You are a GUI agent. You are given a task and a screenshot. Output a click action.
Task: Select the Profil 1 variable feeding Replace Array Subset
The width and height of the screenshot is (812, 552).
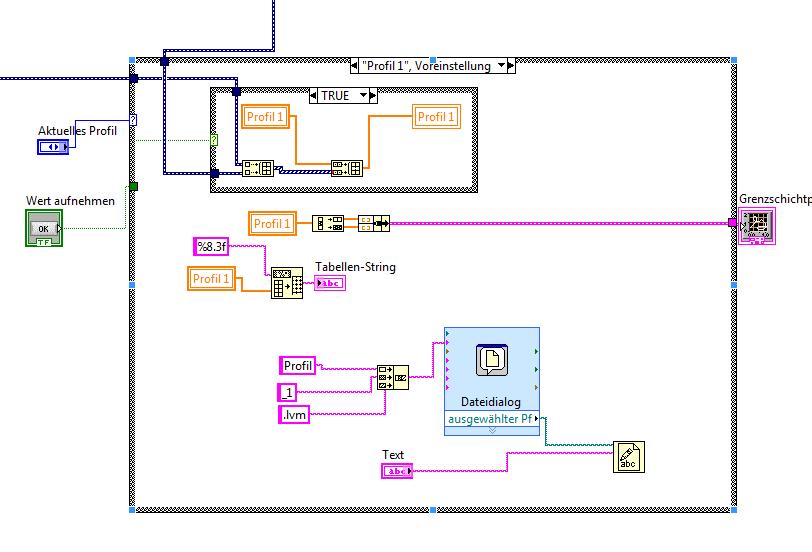pyautogui.click(x=265, y=117)
